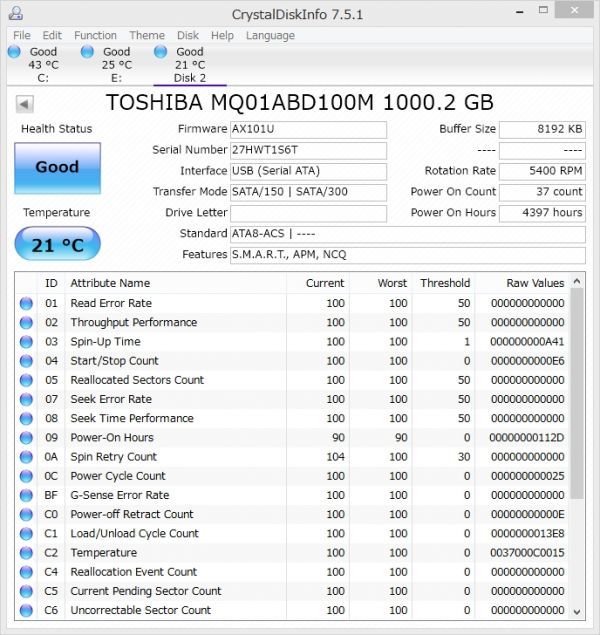Click the Good health status button
The height and width of the screenshot is (635, 600).
pyautogui.click(x=57, y=168)
